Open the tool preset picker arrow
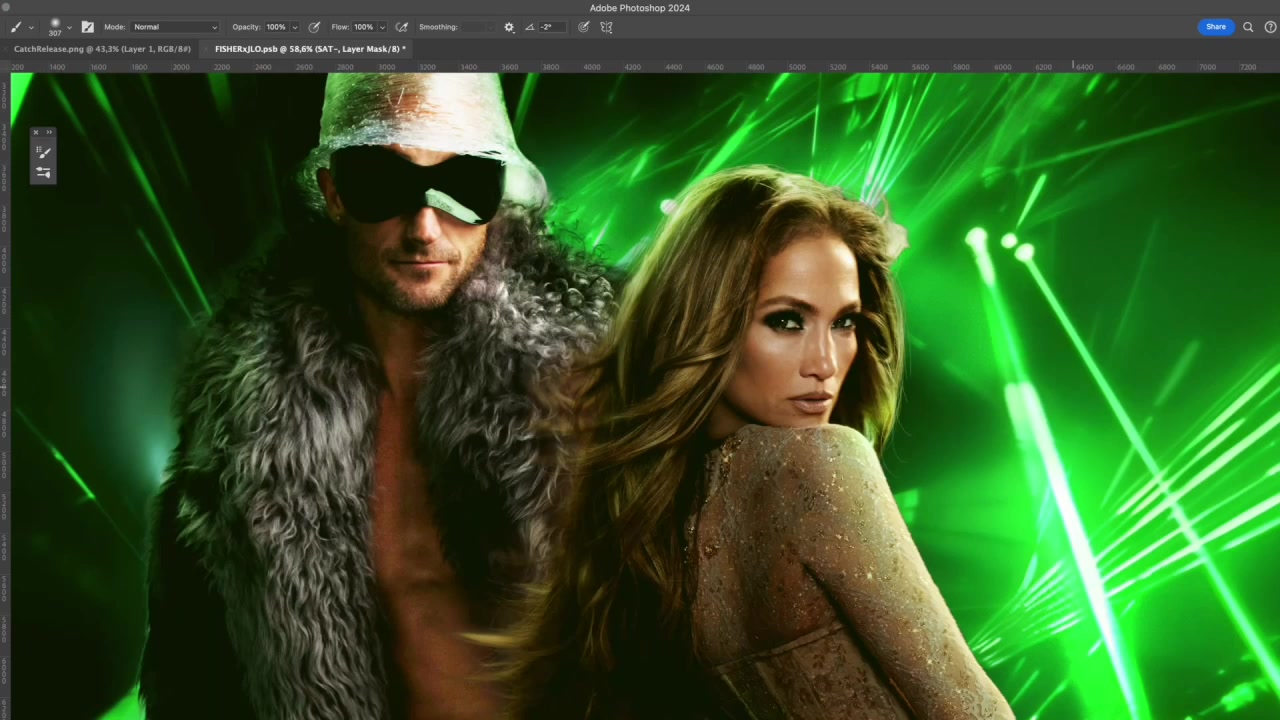The height and width of the screenshot is (720, 1280). 31,28
